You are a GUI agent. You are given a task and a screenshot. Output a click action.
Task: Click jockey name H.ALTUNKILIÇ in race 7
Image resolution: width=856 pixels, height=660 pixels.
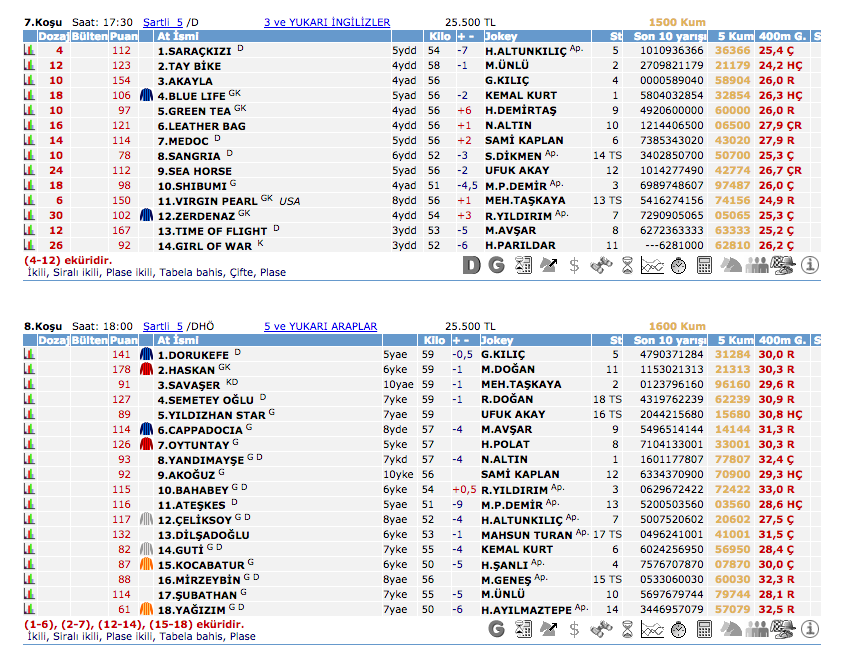tap(525, 51)
